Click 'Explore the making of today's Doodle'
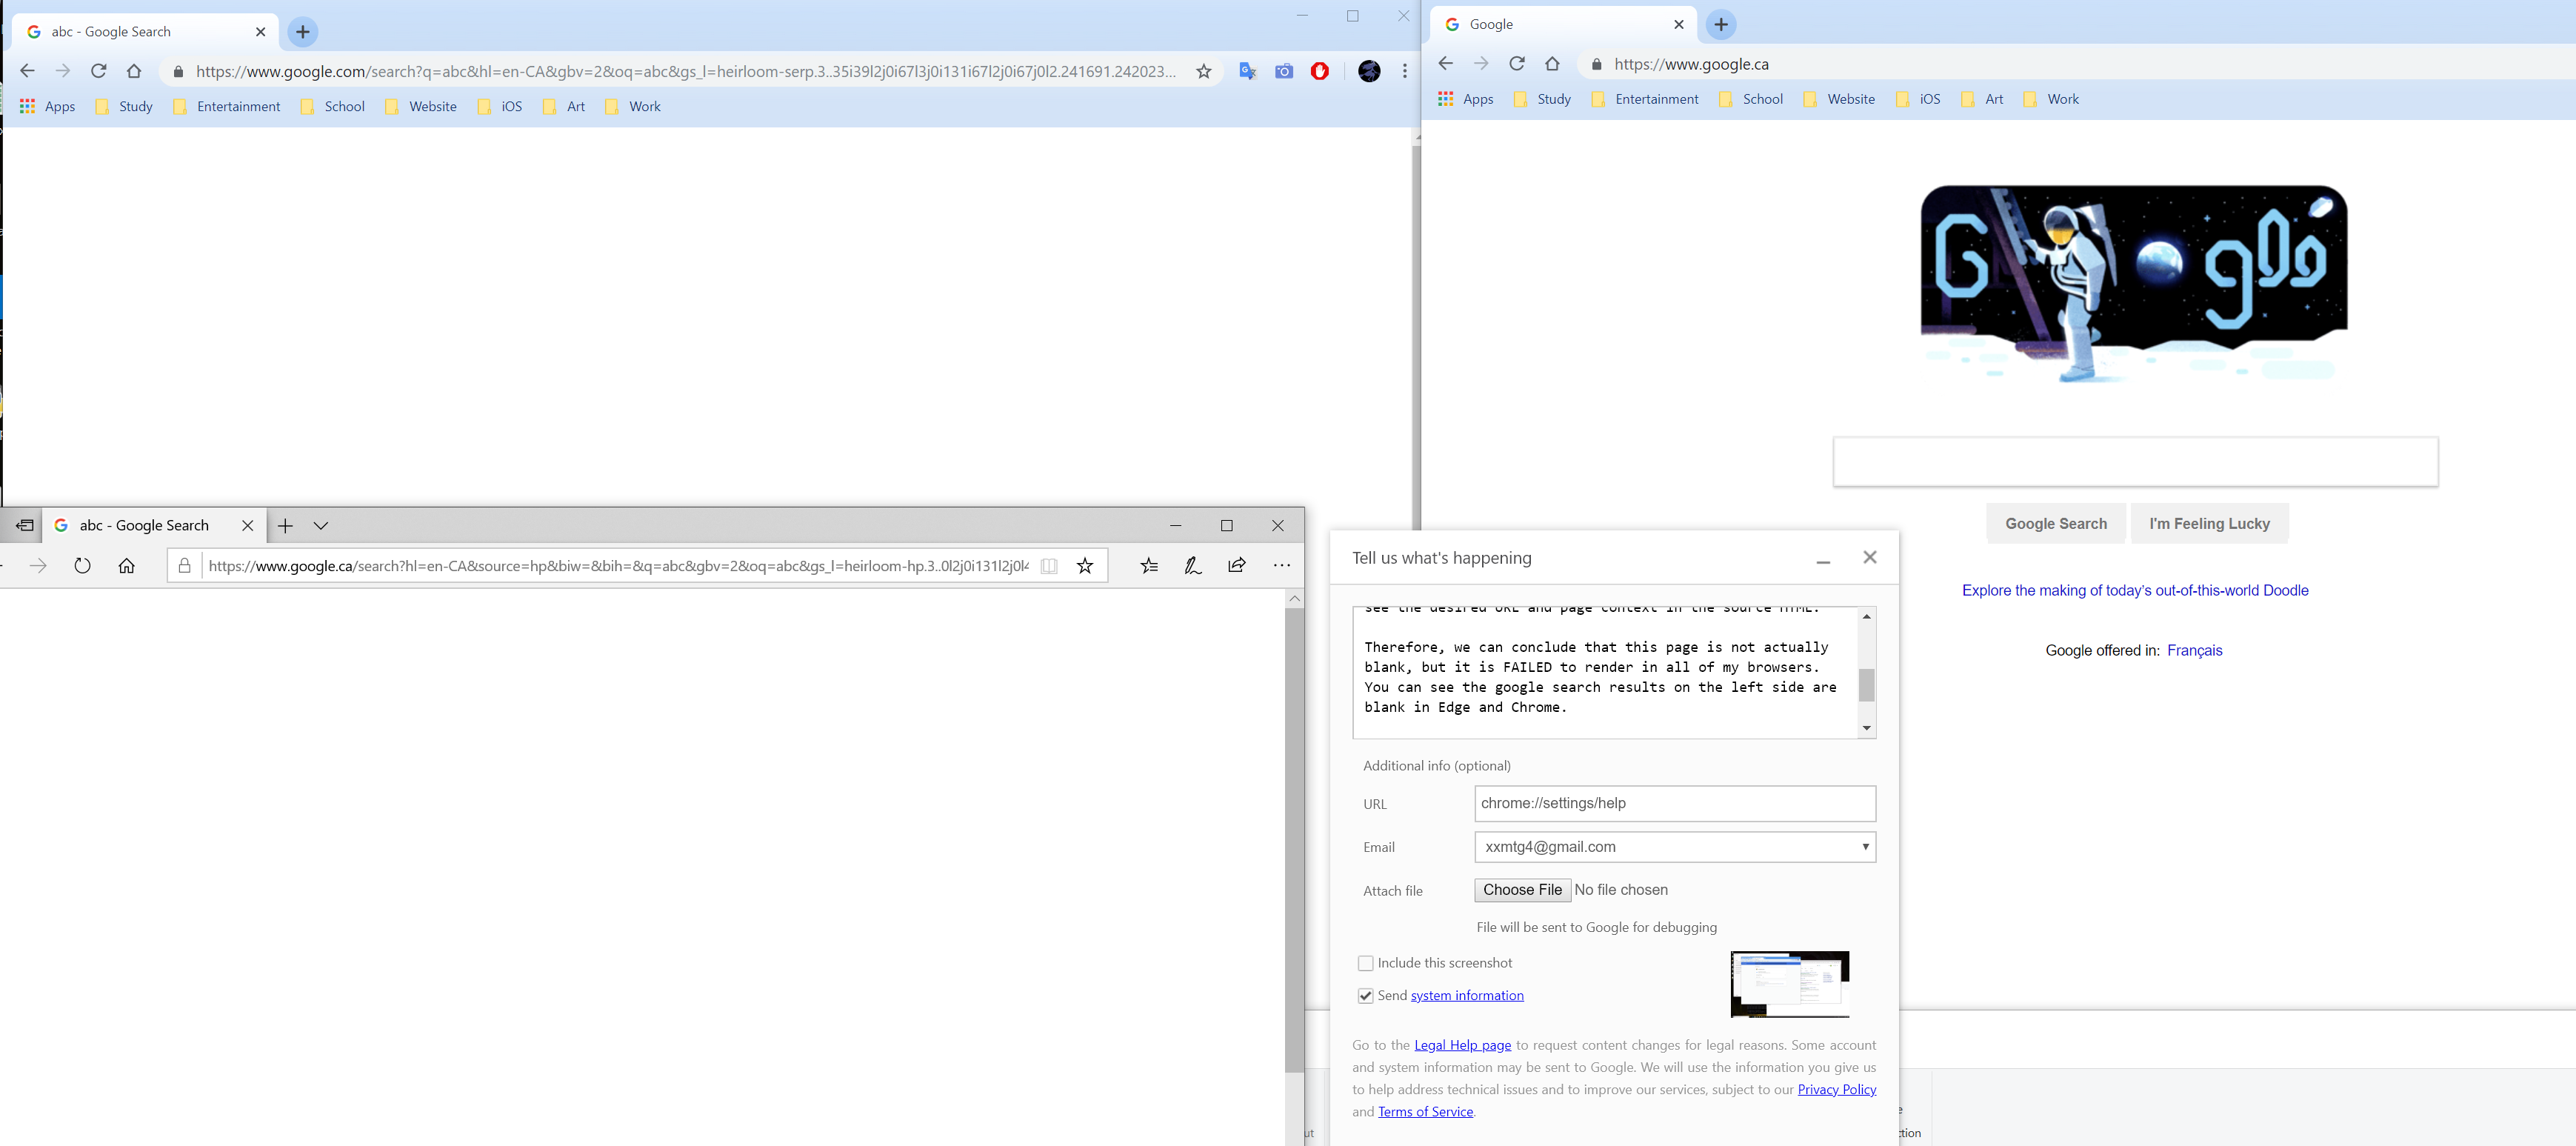Image resolution: width=2576 pixels, height=1146 pixels. tap(2134, 589)
